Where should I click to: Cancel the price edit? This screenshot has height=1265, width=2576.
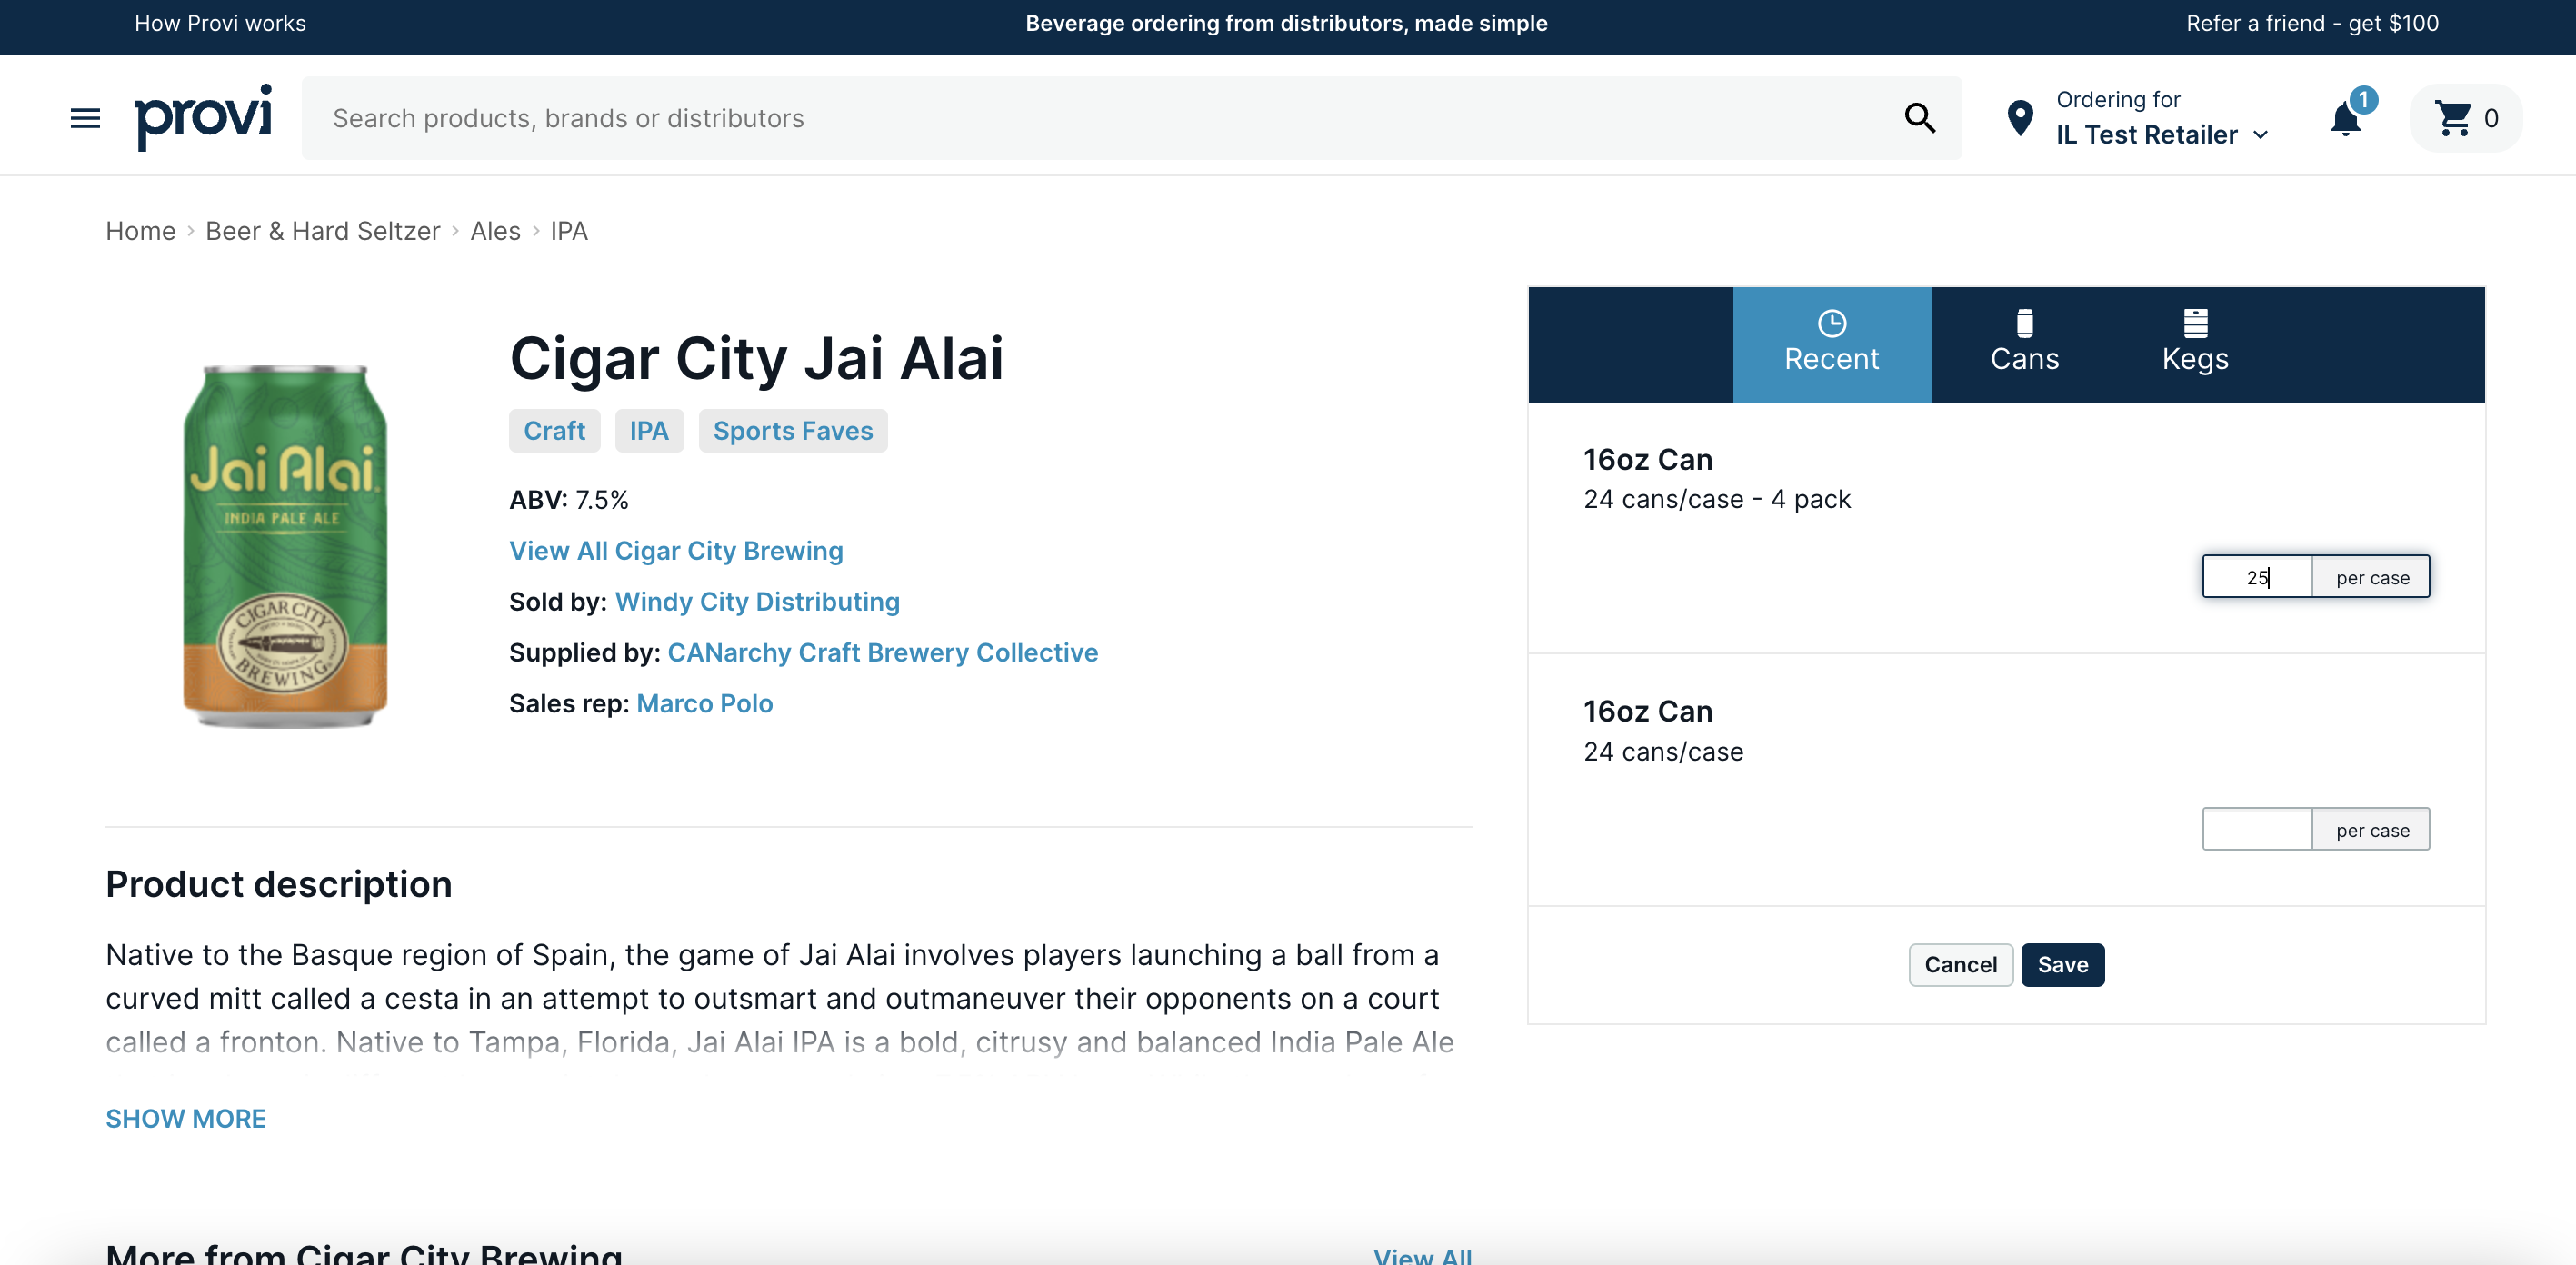point(1960,965)
